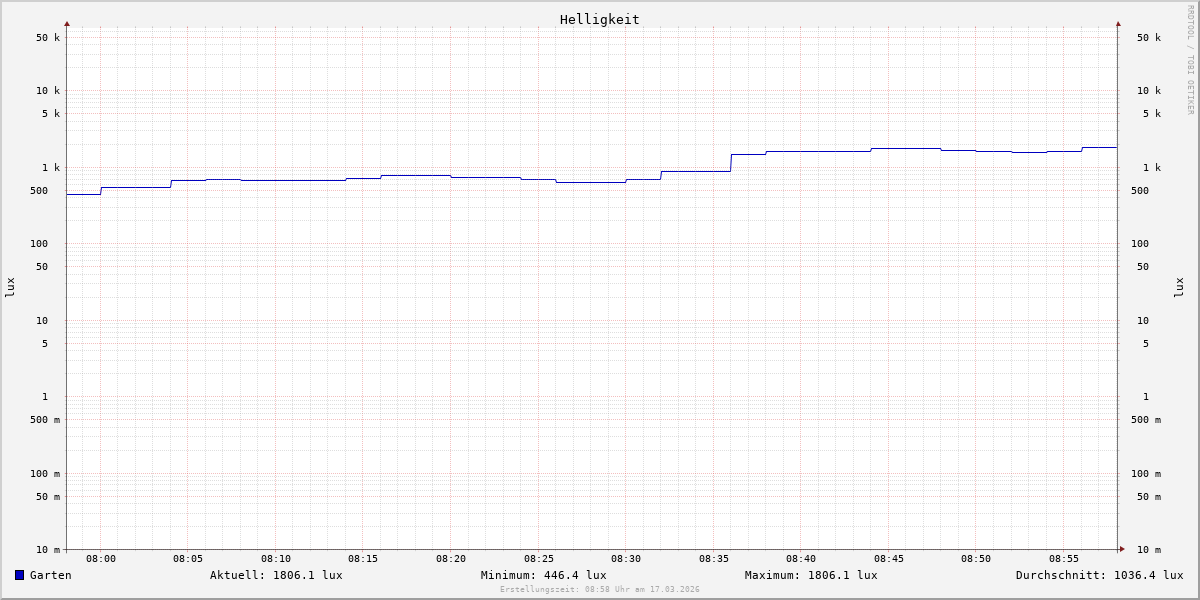Click the RRDTOOL / TOBI OETIKER watermark

tap(1190, 60)
